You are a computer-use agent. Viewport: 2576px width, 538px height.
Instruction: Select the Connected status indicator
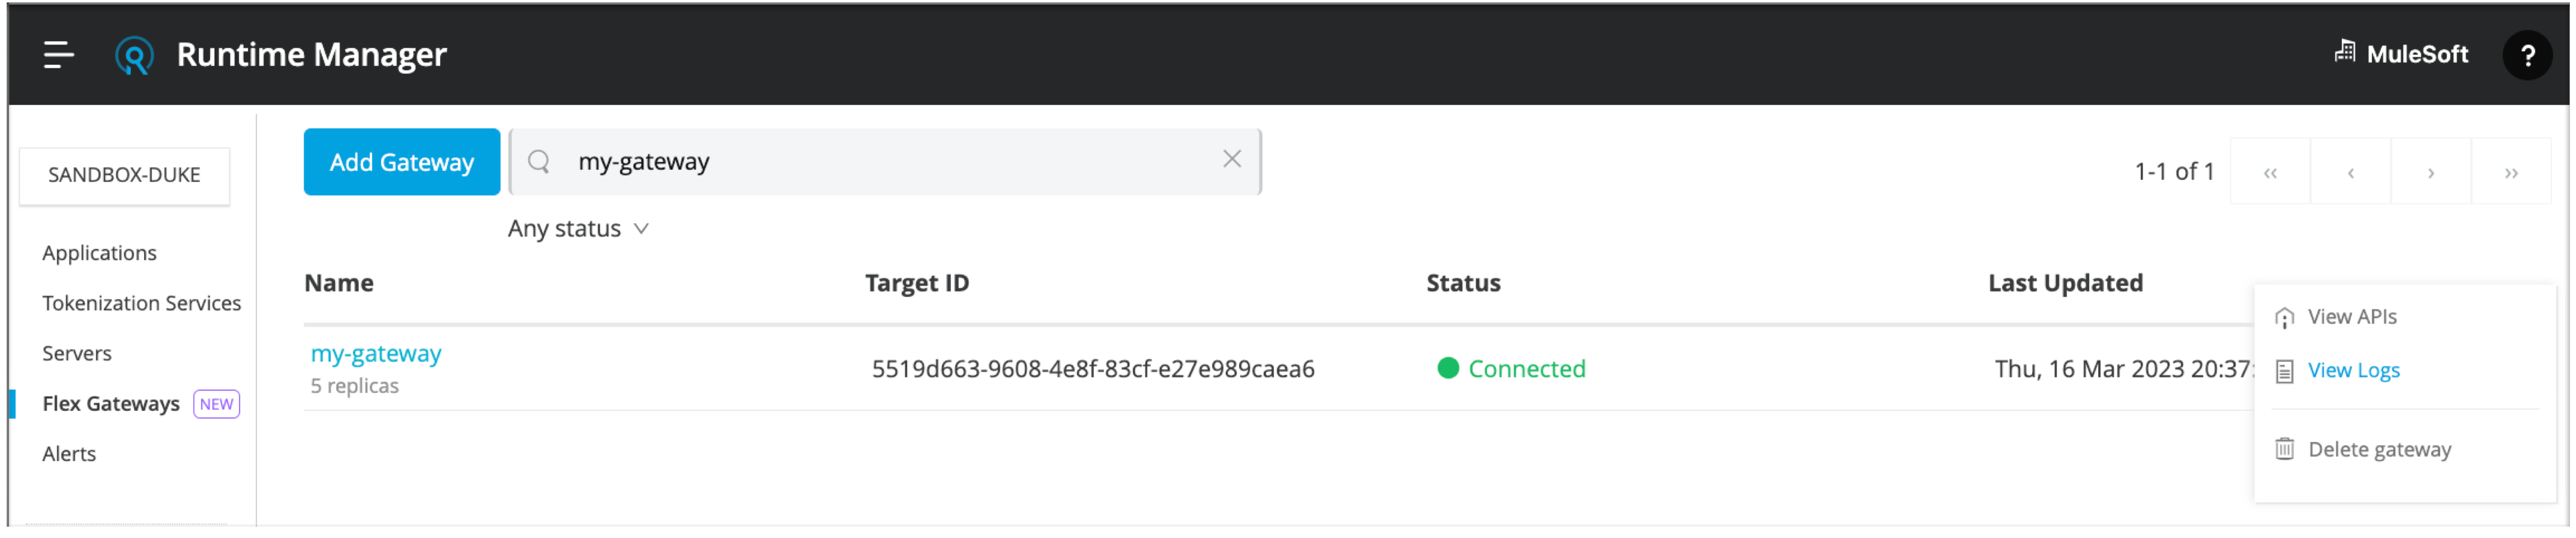point(1448,369)
